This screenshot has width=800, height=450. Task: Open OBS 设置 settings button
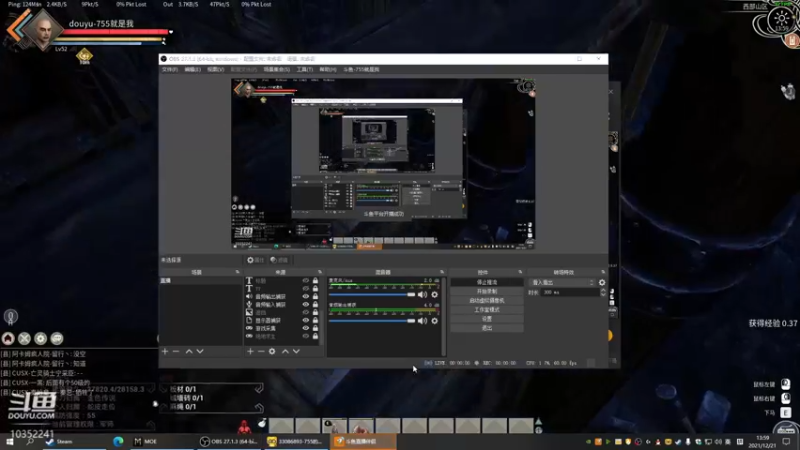[487, 319]
